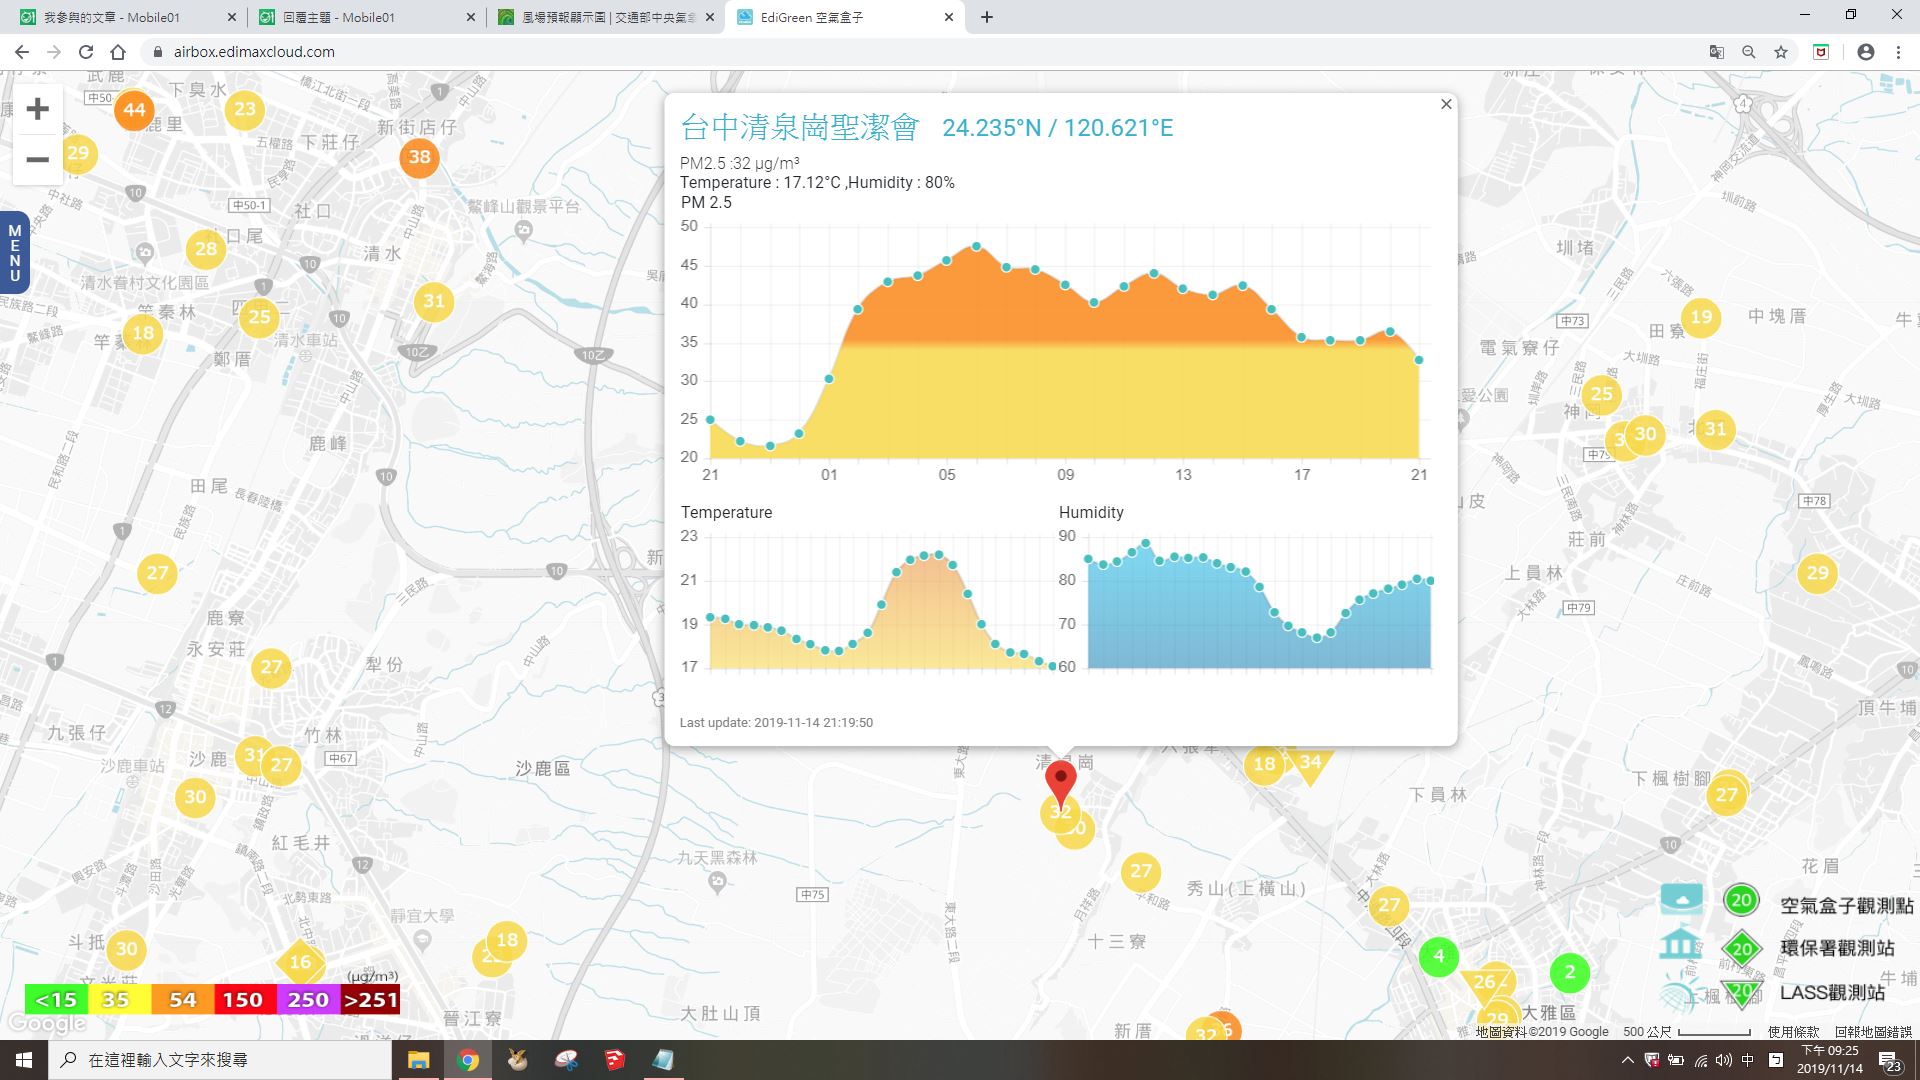Select the orange 38 PM2.5 marker

point(420,157)
